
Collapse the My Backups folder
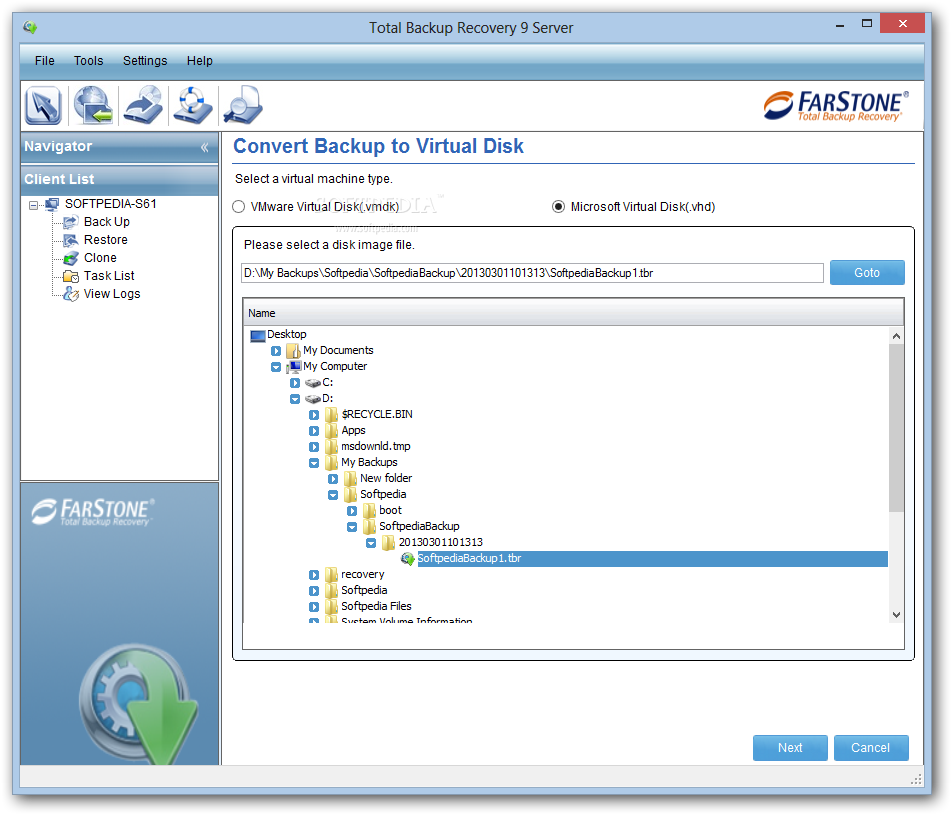click(314, 463)
